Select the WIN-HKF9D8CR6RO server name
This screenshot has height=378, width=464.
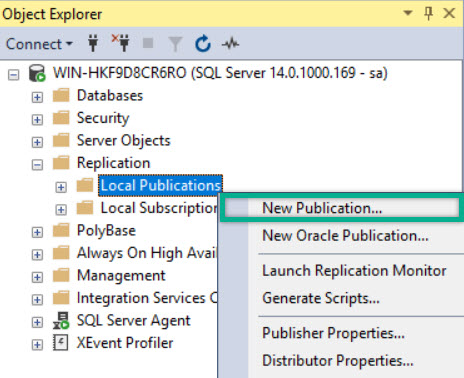click(x=220, y=73)
